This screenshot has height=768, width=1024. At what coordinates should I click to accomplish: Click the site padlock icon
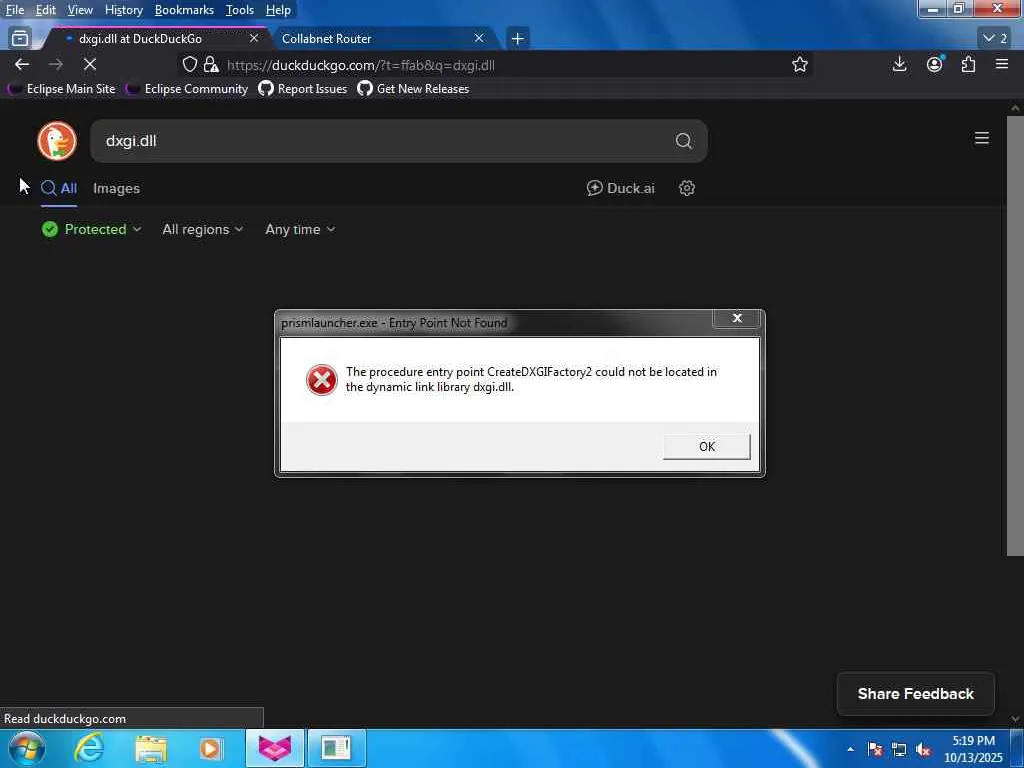(210, 64)
